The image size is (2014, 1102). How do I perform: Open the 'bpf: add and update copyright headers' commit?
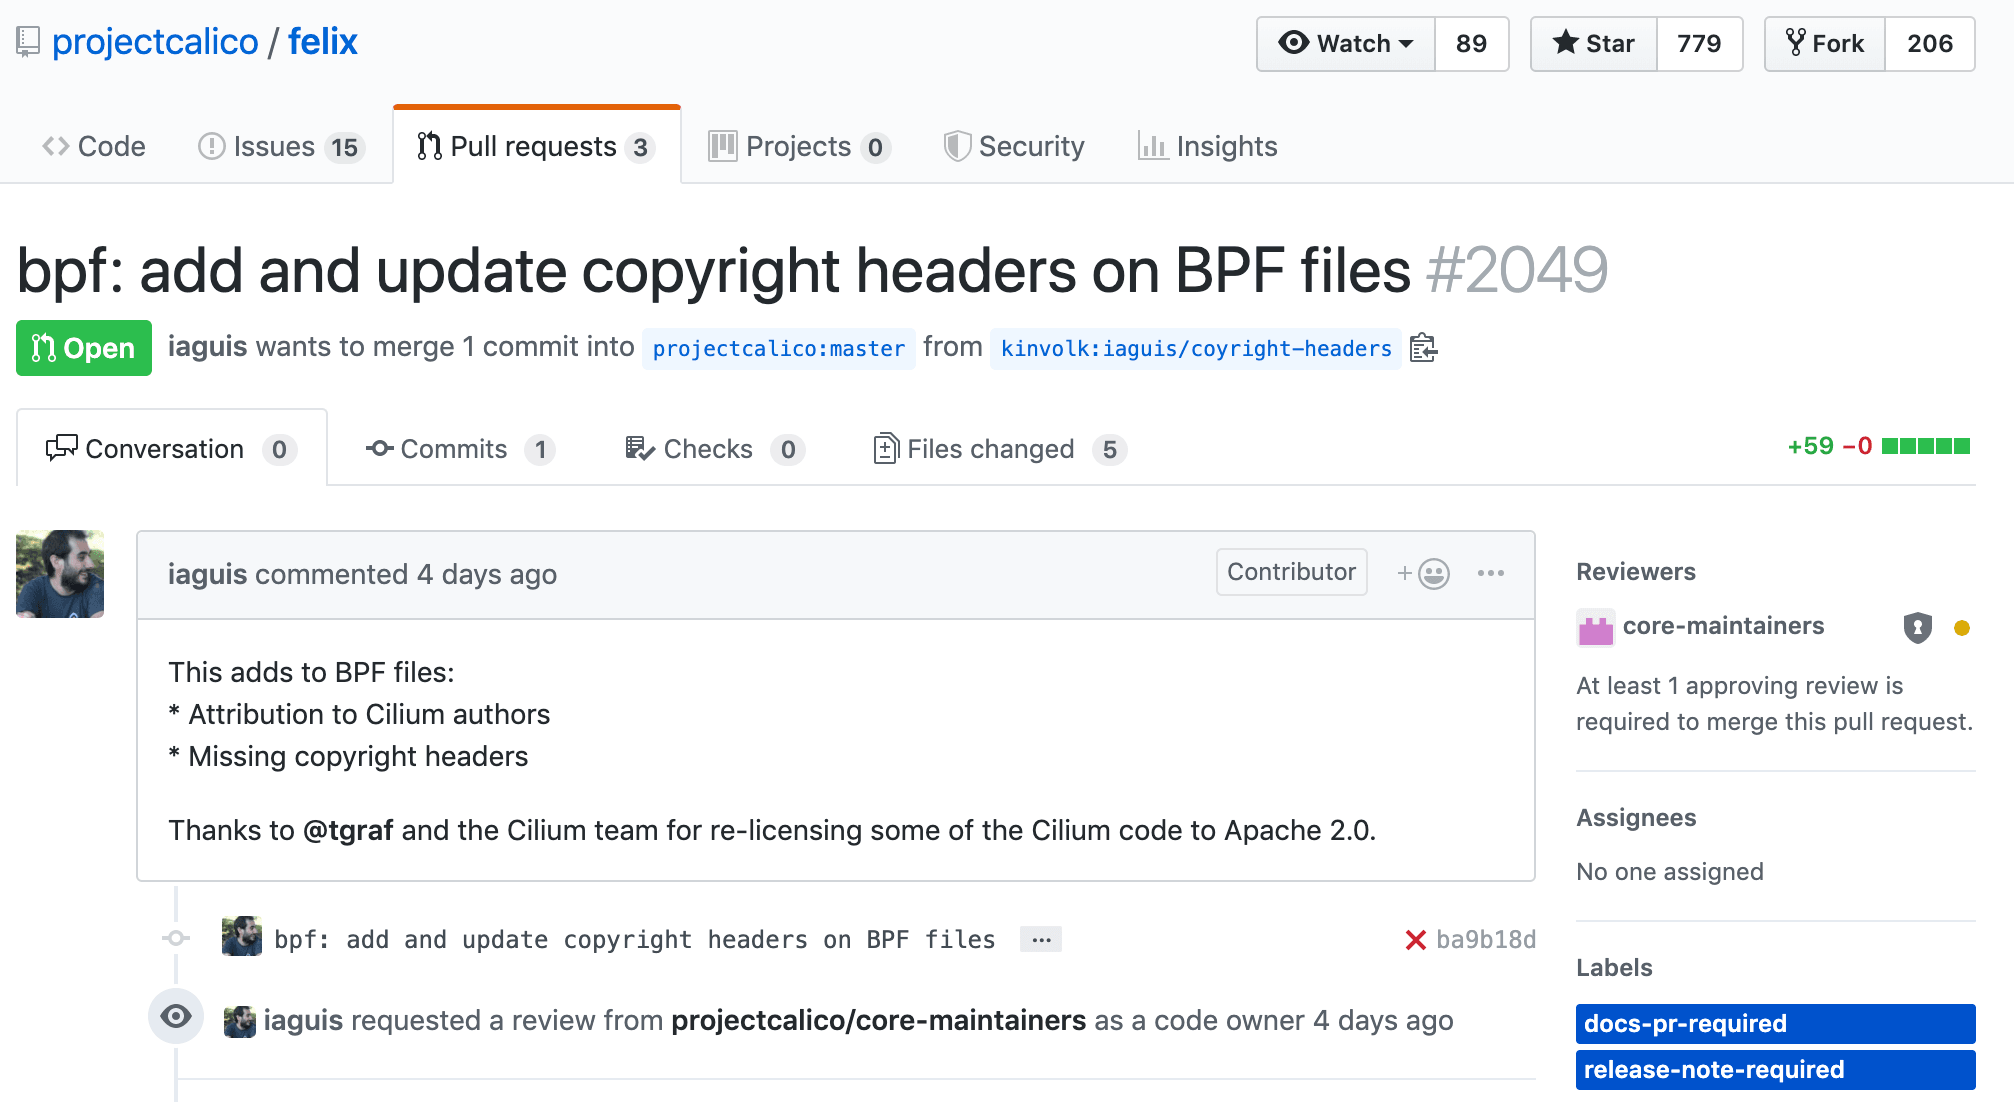(635, 940)
